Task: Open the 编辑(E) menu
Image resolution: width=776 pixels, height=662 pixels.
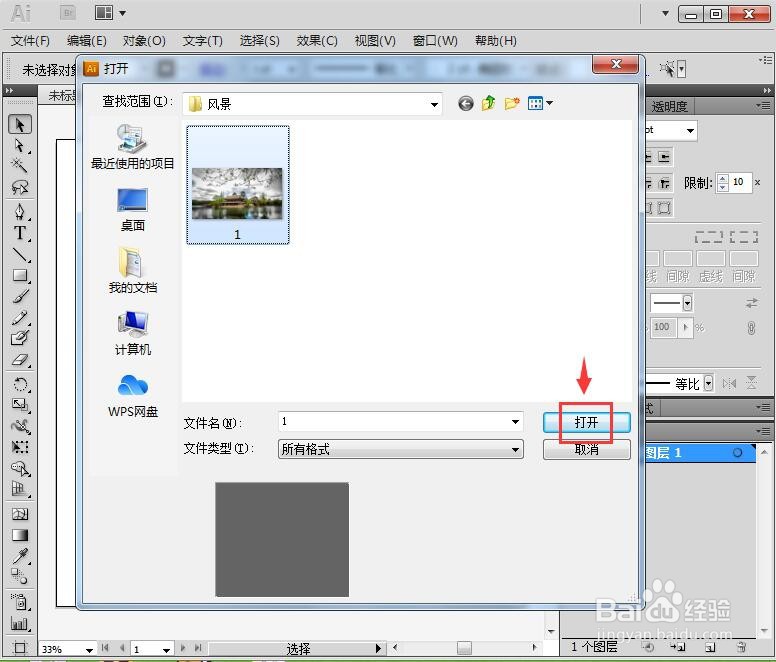Action: tap(87, 41)
